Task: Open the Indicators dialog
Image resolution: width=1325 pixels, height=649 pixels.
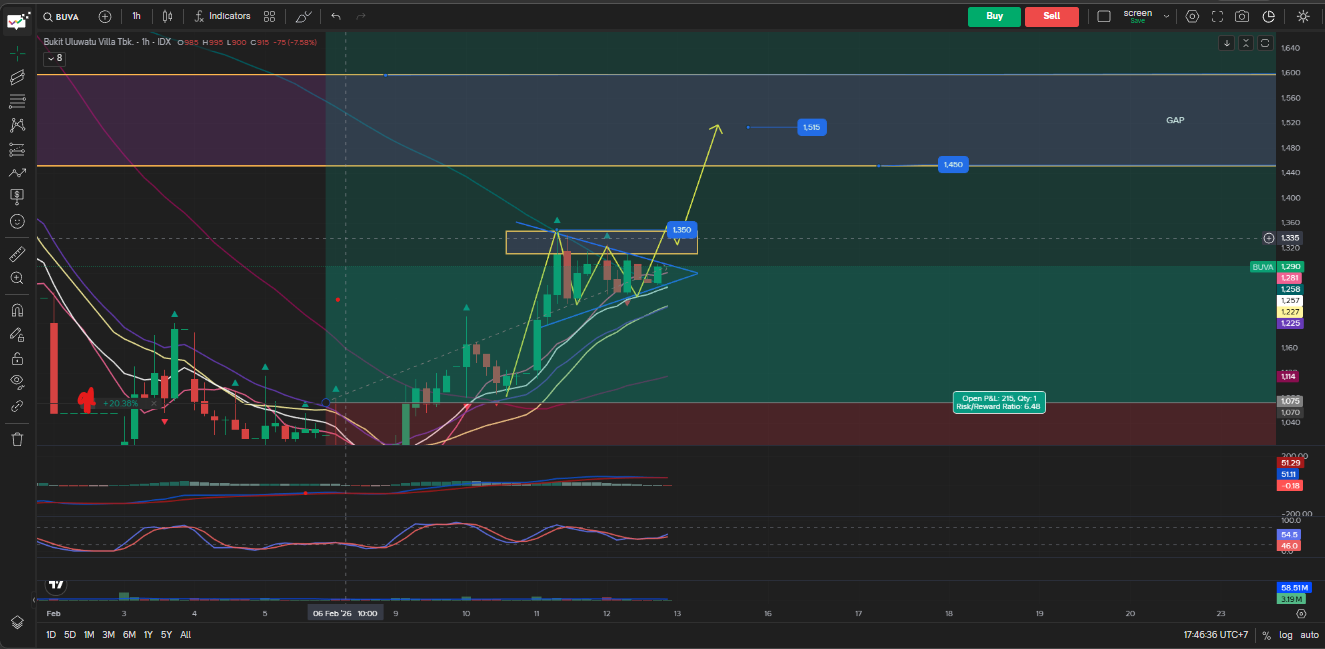Action: point(222,16)
